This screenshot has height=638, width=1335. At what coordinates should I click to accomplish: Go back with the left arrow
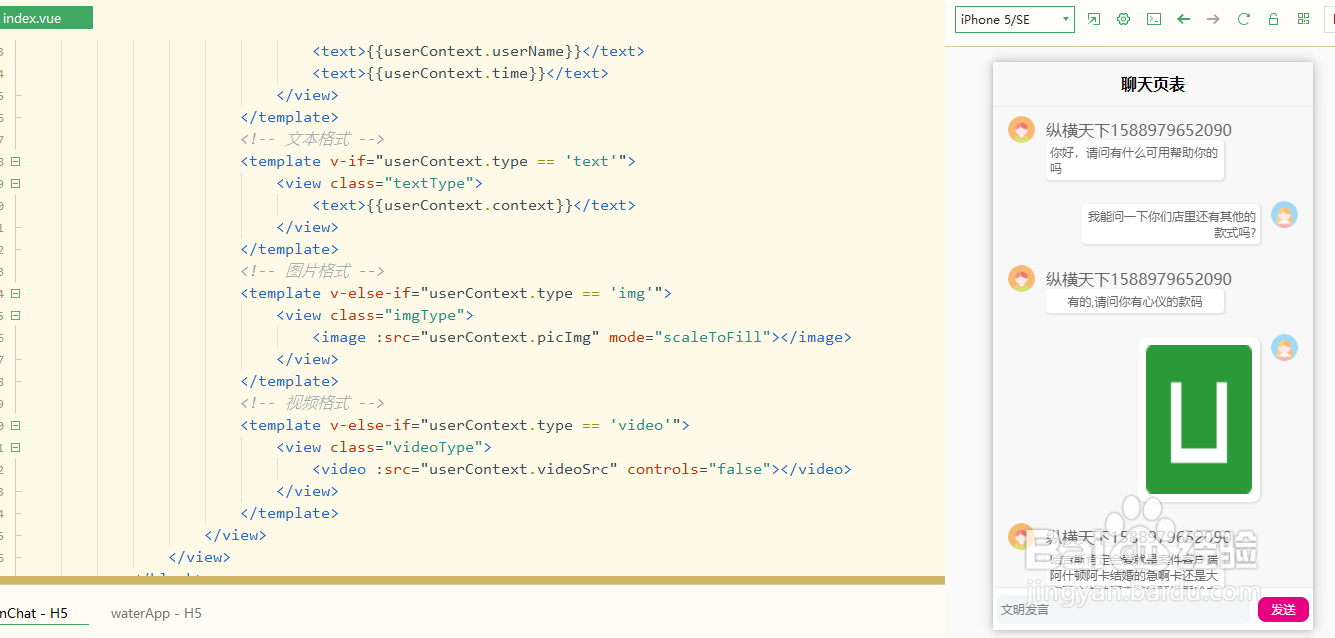click(x=1184, y=19)
